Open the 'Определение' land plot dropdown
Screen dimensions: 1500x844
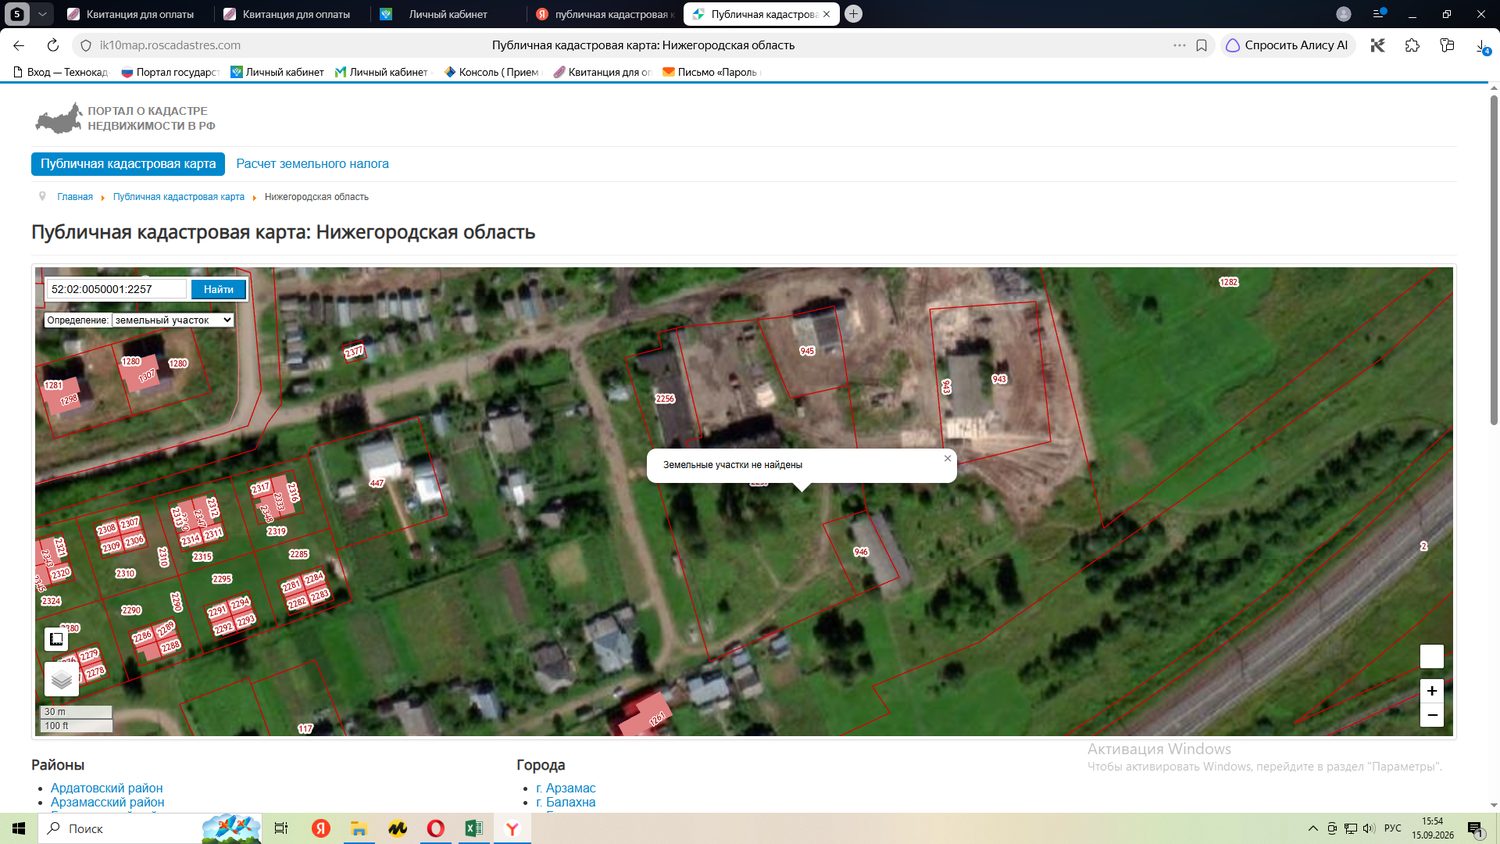[x=173, y=320]
